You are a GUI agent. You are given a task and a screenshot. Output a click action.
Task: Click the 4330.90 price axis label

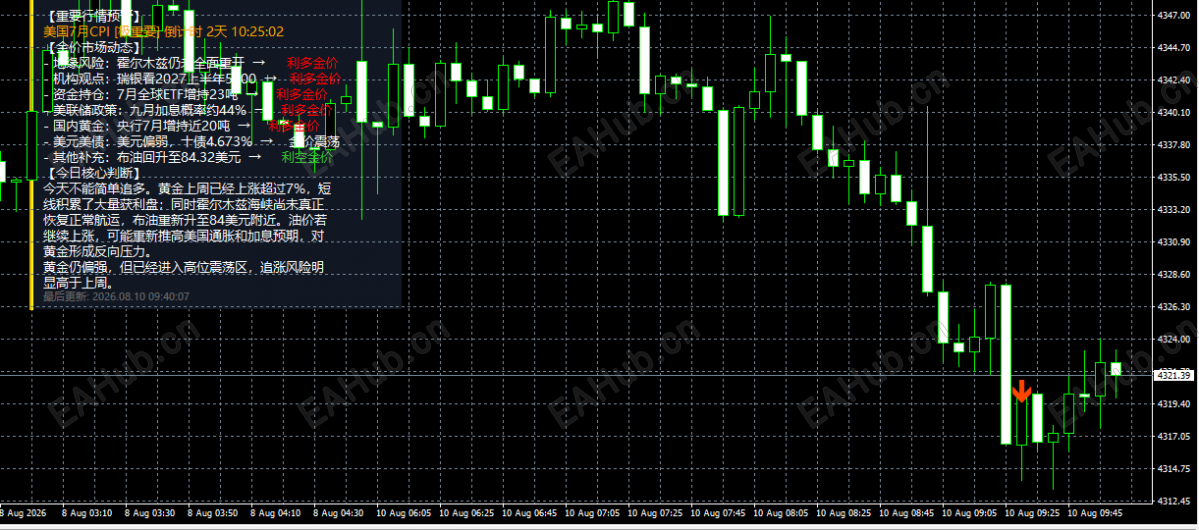tap(1175, 242)
